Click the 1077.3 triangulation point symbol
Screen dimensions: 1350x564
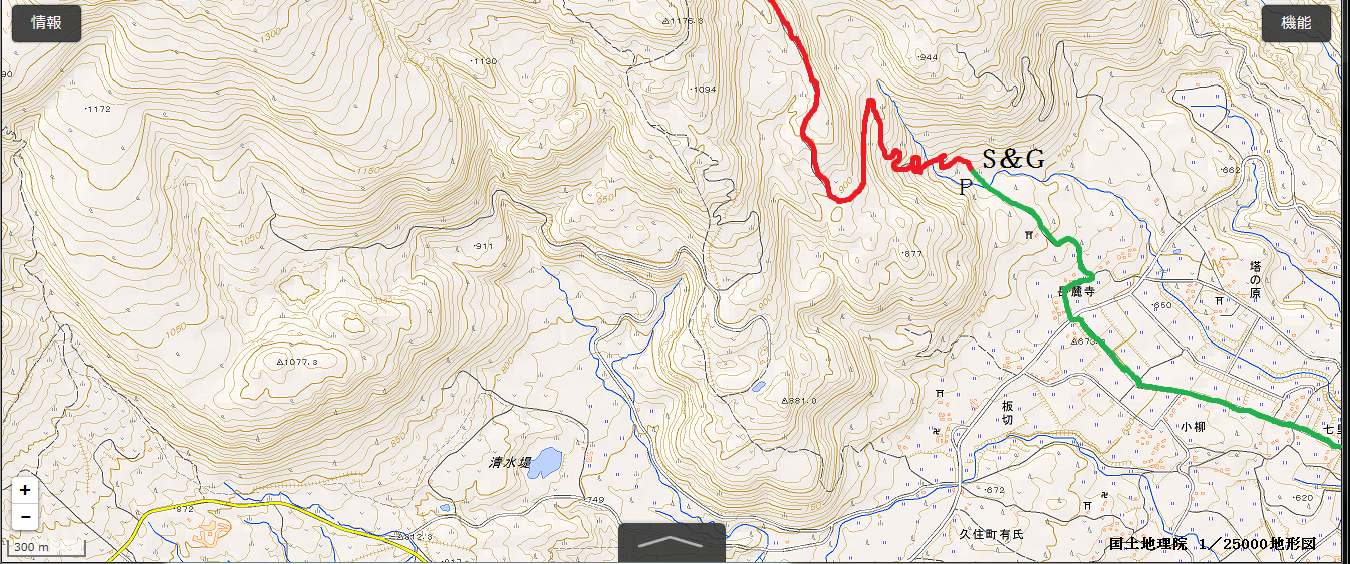point(280,362)
